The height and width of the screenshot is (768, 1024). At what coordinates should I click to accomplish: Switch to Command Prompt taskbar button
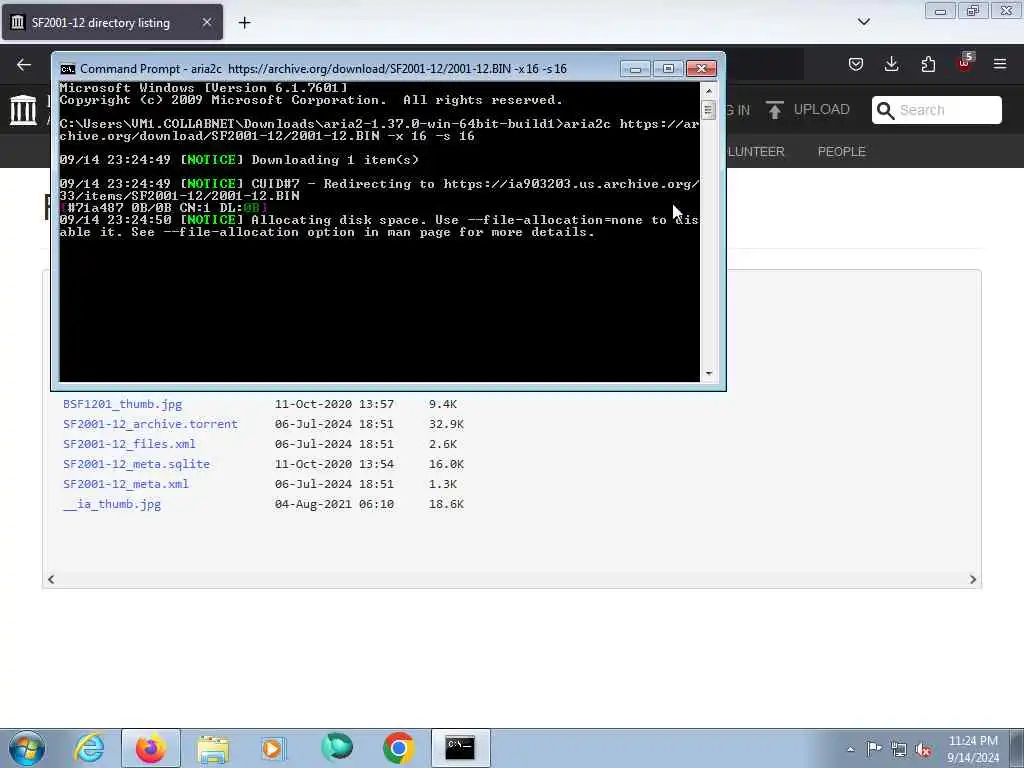coord(460,748)
